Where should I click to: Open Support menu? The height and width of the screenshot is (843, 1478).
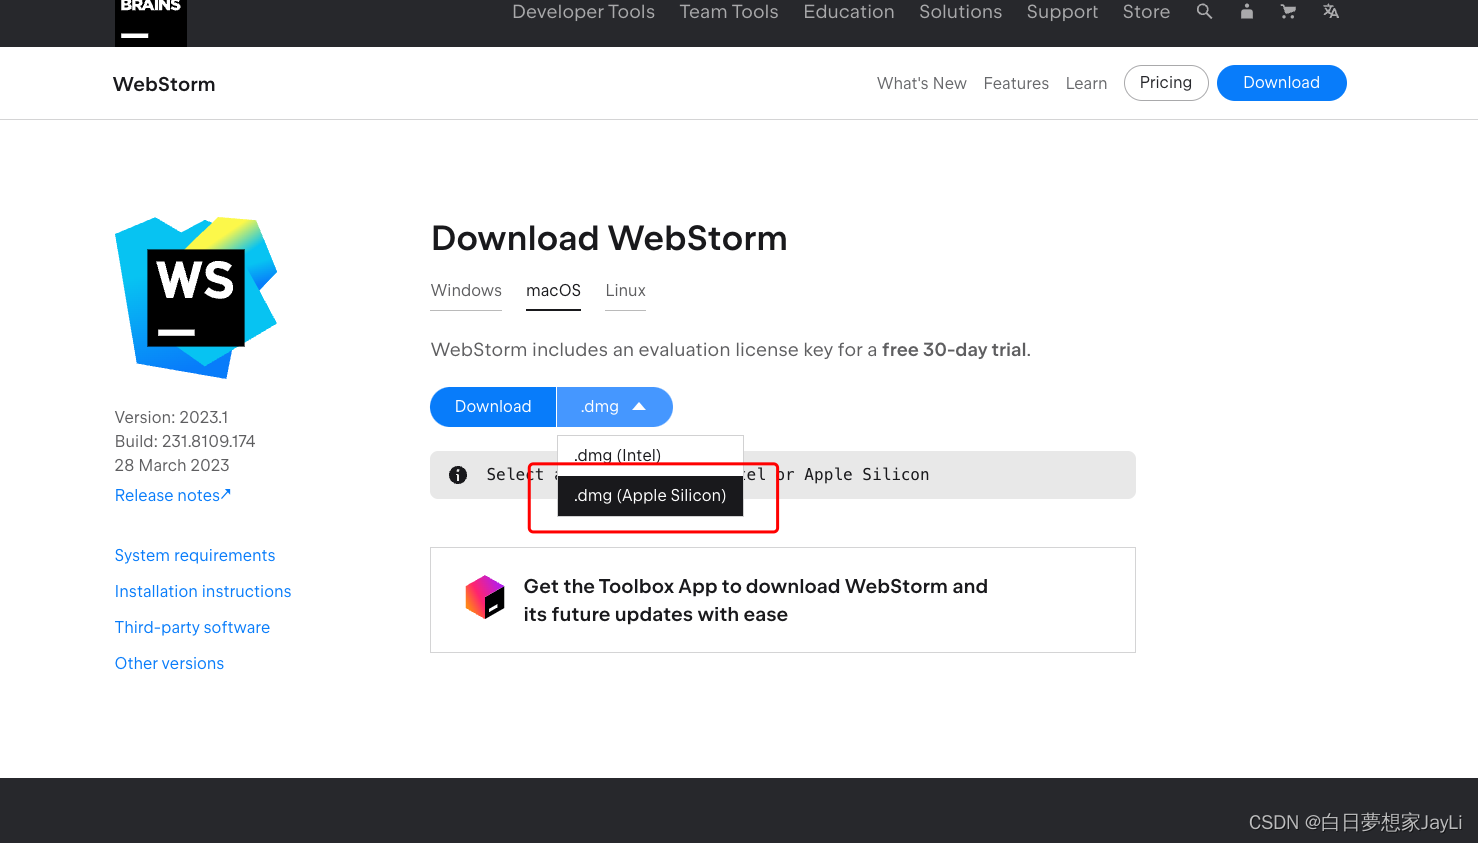(x=1062, y=12)
